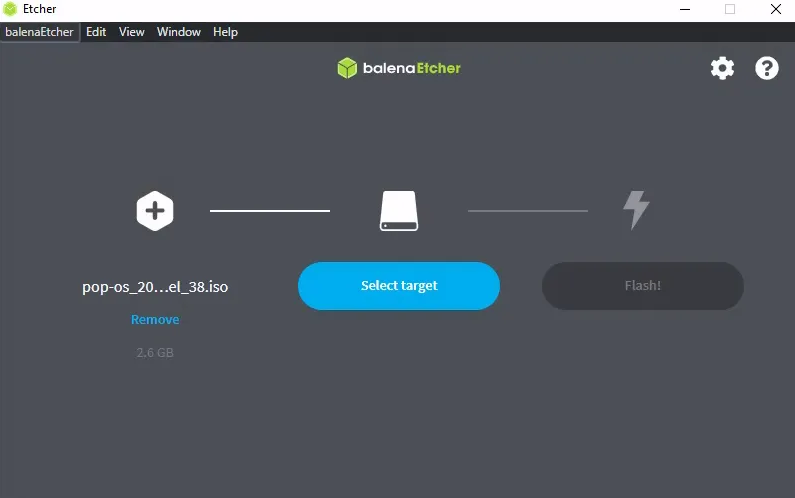Click the balenaEtcher logo header
This screenshot has height=498, width=795.
click(x=399, y=68)
